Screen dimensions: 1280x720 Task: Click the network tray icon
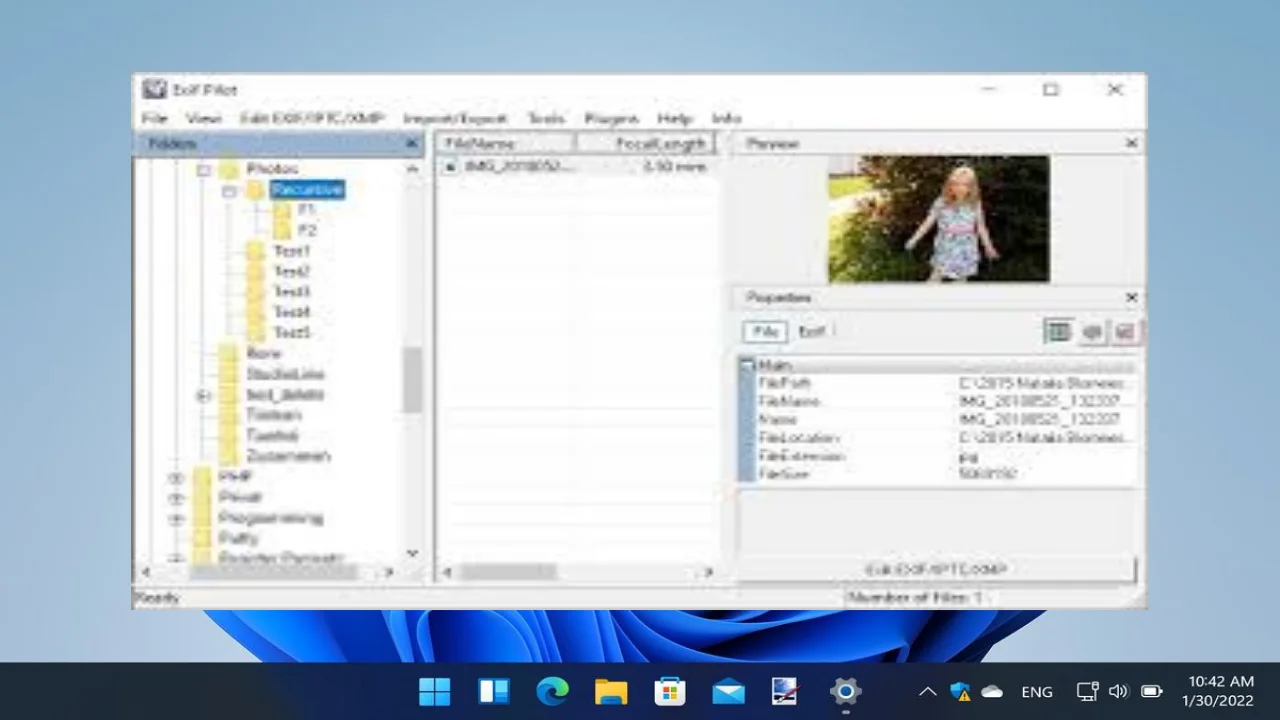(1087, 691)
